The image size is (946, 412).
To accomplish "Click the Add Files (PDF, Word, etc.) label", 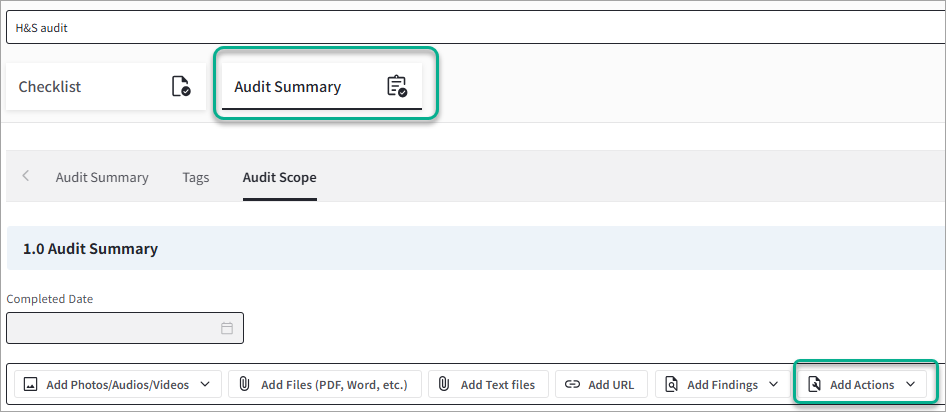I will click(334, 384).
